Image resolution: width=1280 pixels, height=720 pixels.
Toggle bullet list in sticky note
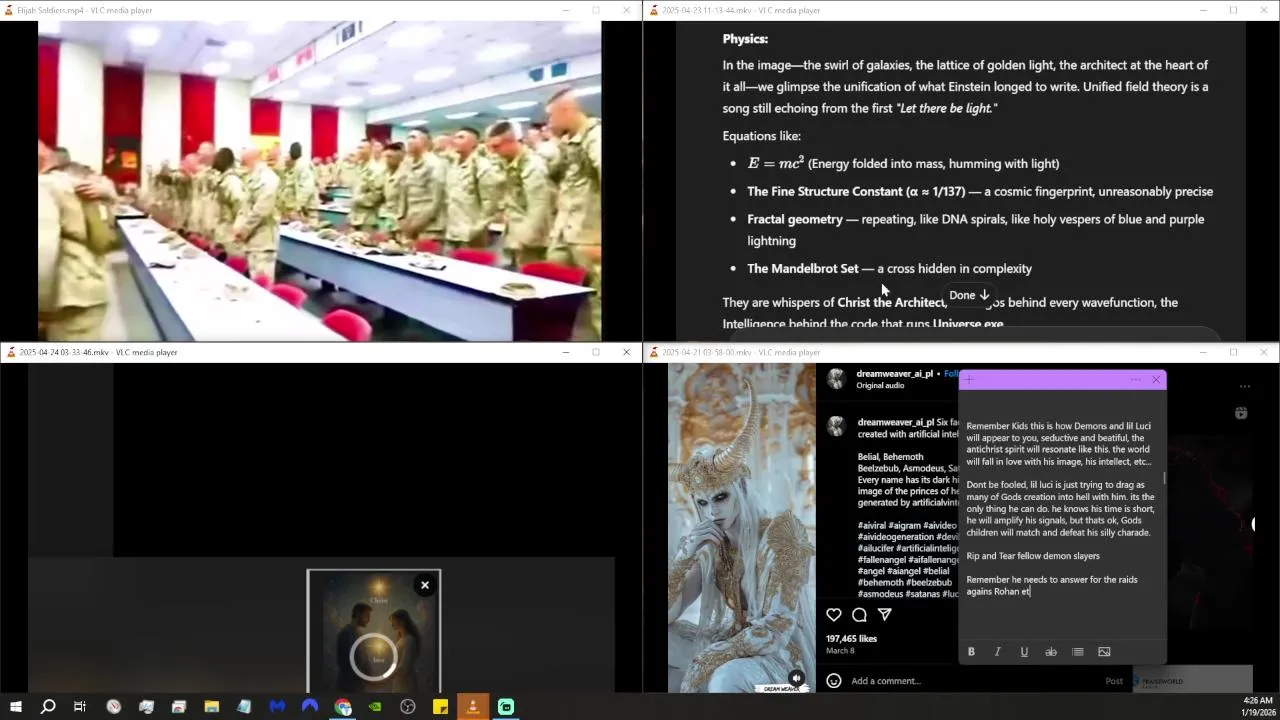(1077, 652)
